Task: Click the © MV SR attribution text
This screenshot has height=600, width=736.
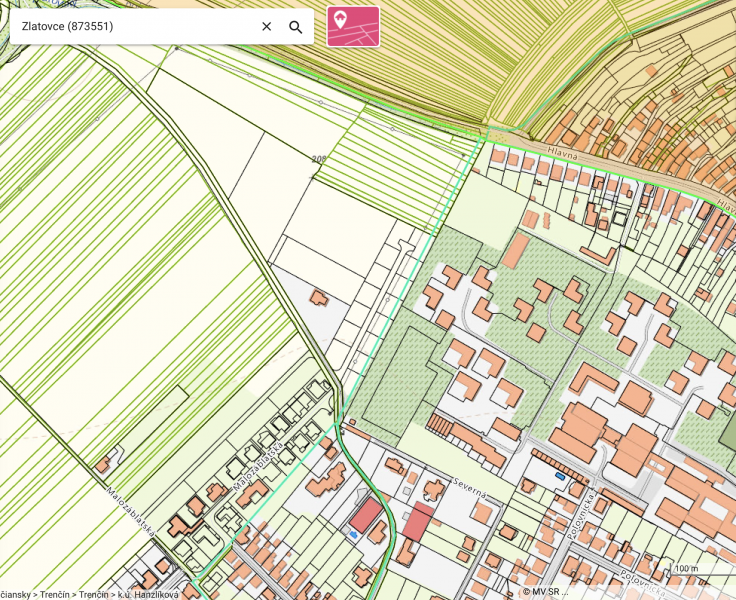Action: pyautogui.click(x=546, y=592)
